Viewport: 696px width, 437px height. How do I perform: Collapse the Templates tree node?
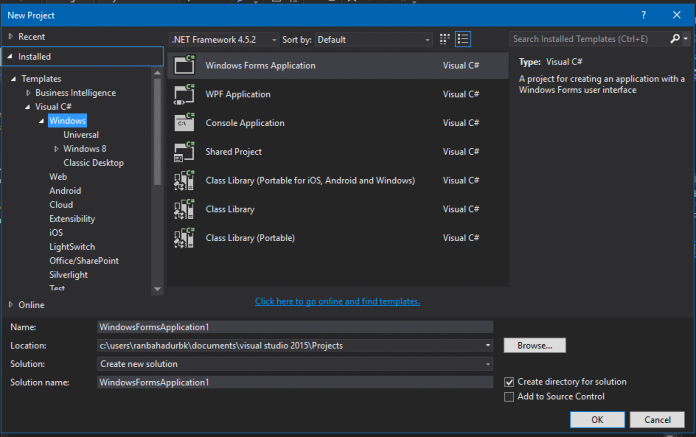pyautogui.click(x=13, y=79)
